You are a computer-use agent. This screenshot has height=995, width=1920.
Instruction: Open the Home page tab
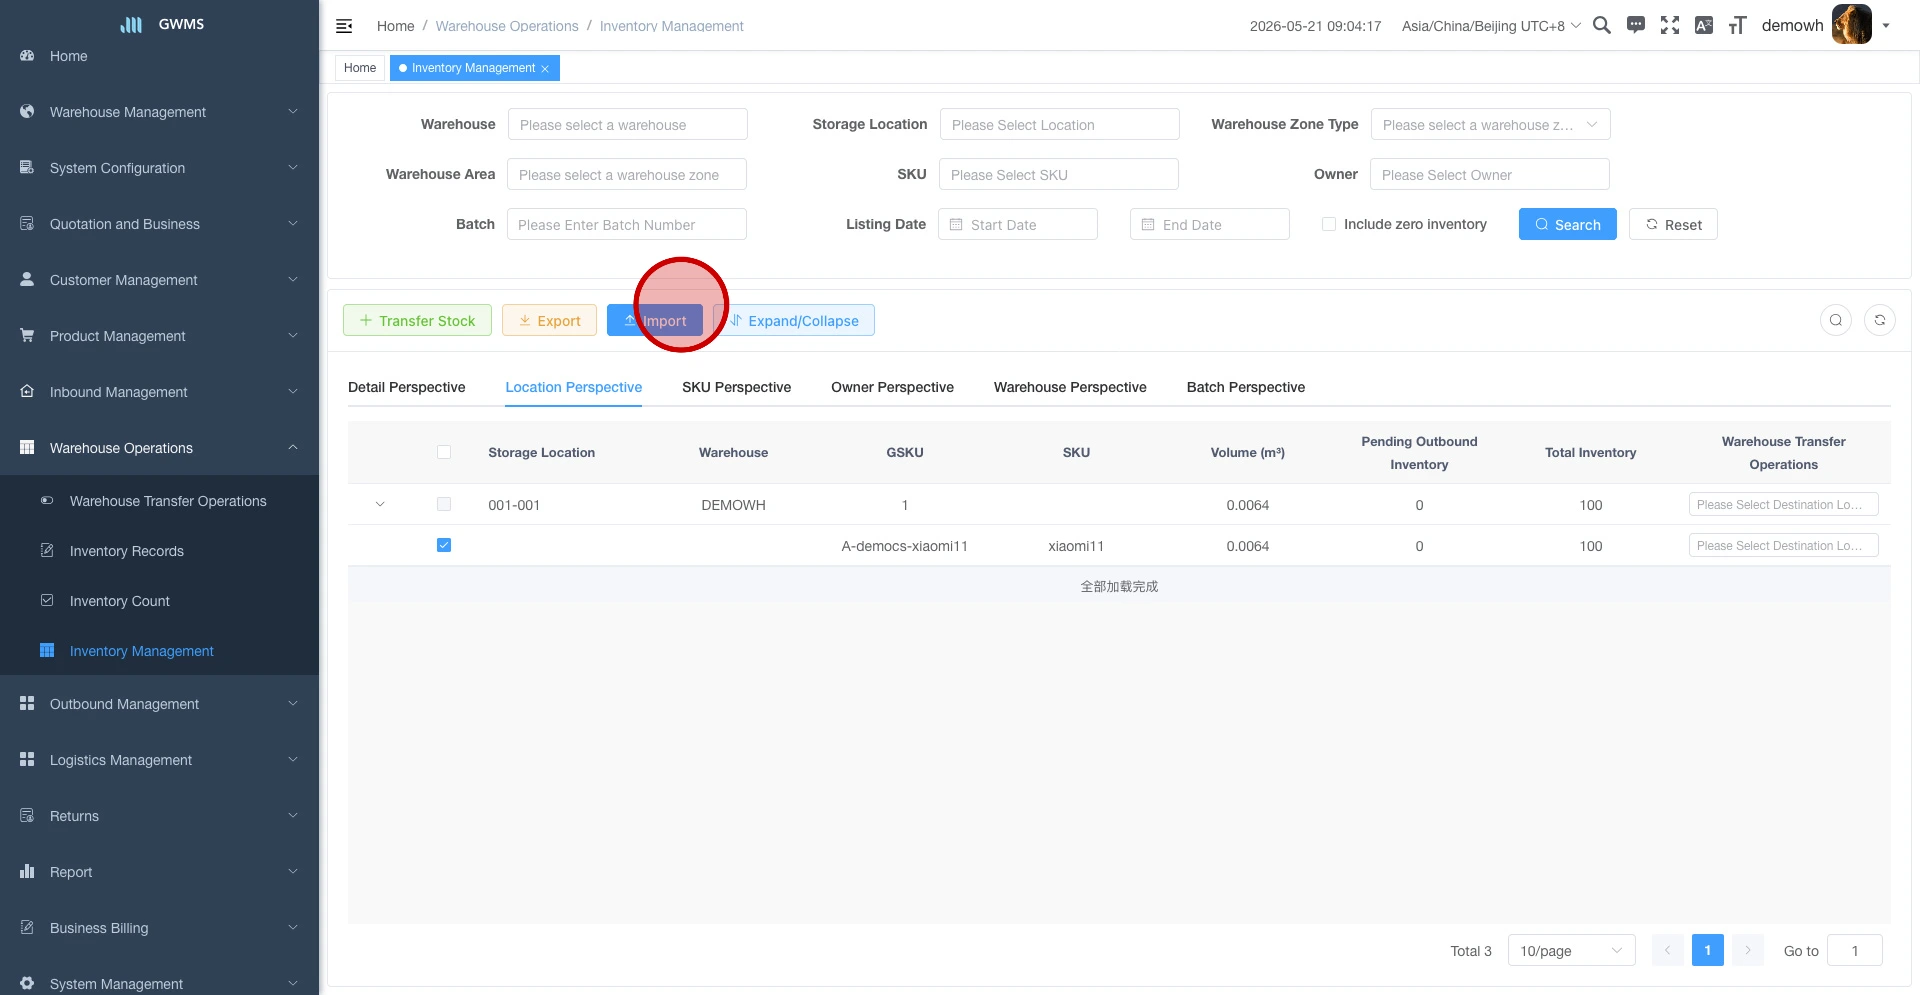pyautogui.click(x=360, y=68)
